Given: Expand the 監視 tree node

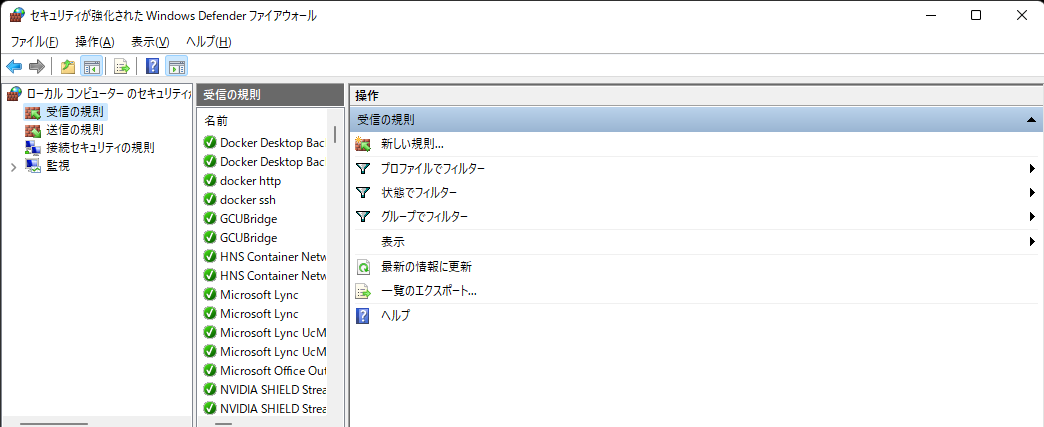Looking at the screenshot, I should pyautogui.click(x=13, y=167).
